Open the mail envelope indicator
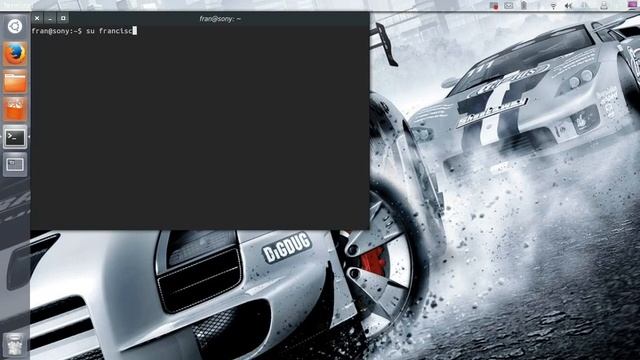 pyautogui.click(x=509, y=5)
